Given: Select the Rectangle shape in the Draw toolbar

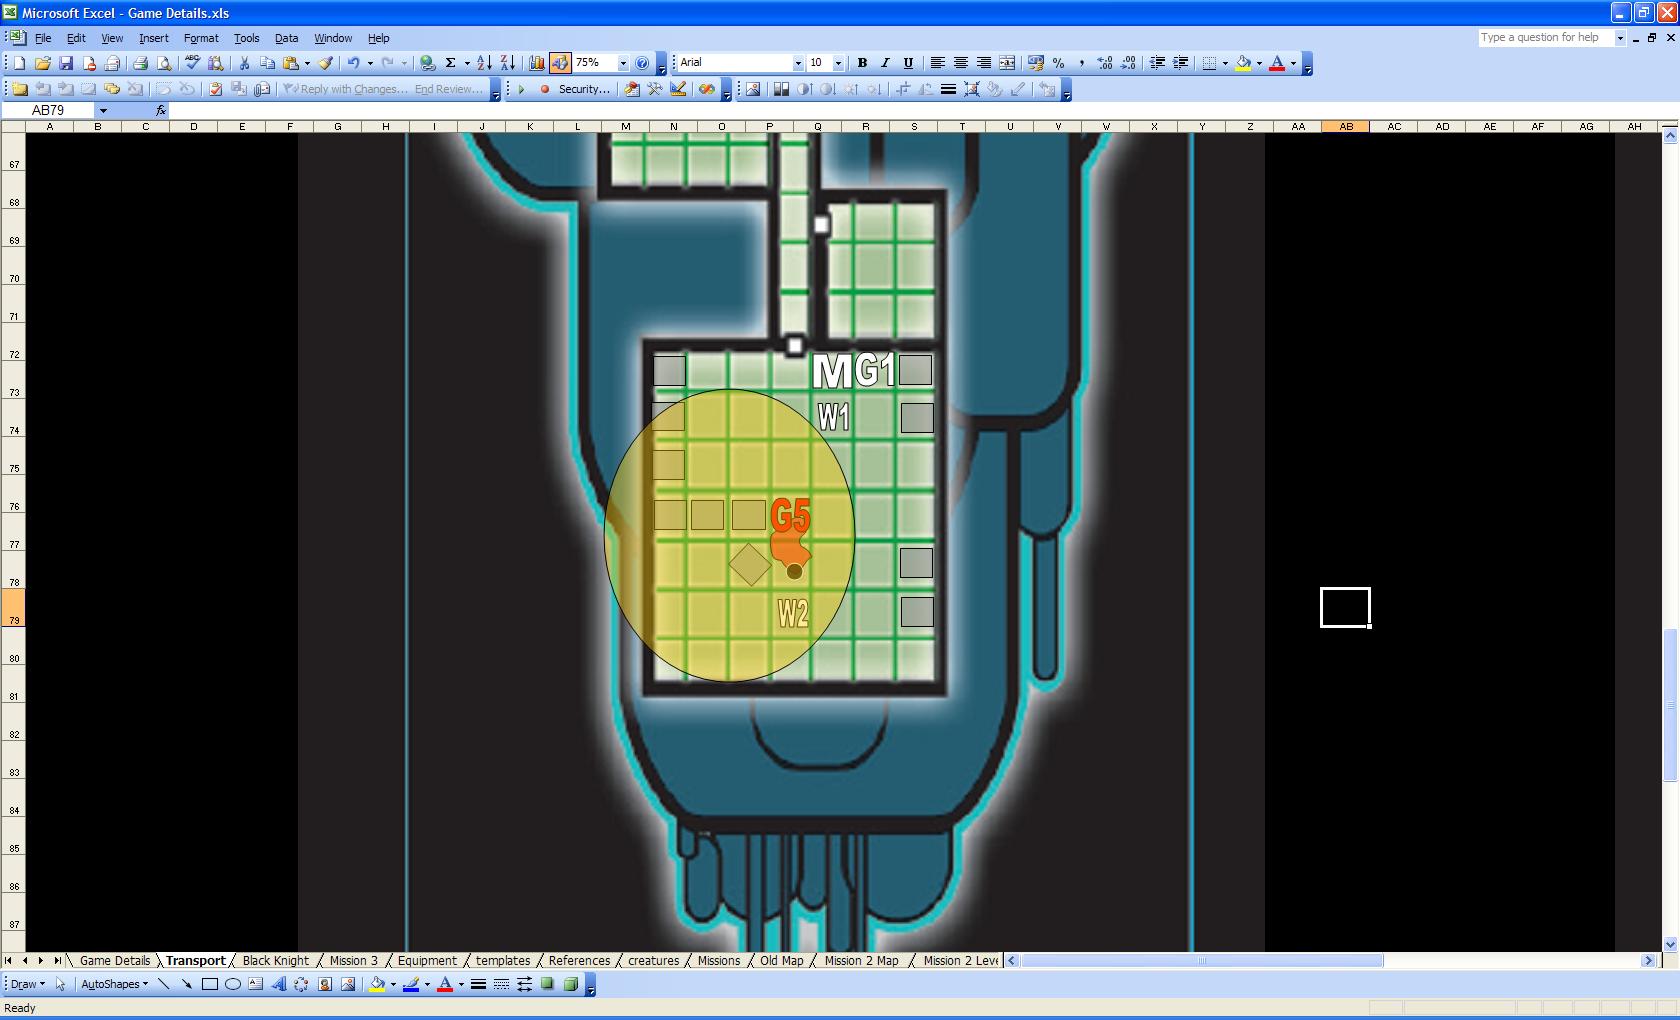Looking at the screenshot, I should point(210,984).
